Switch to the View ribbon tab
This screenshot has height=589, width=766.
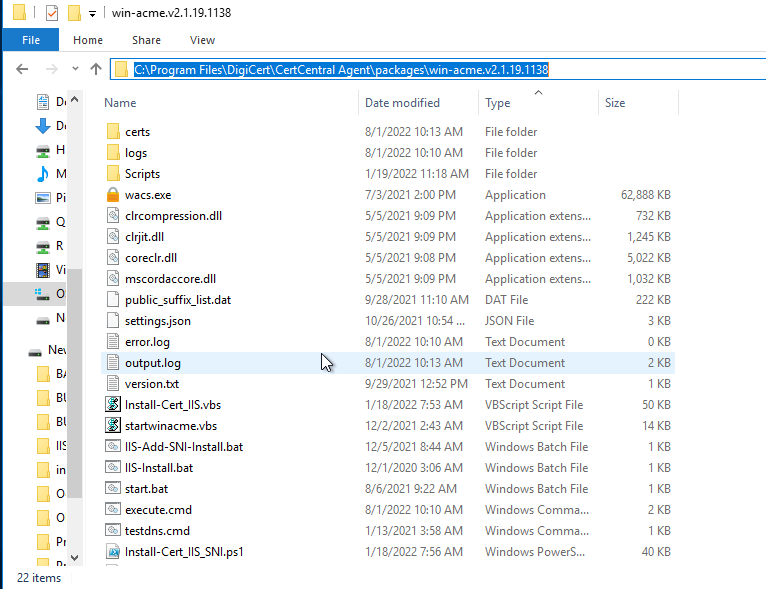[x=202, y=40]
